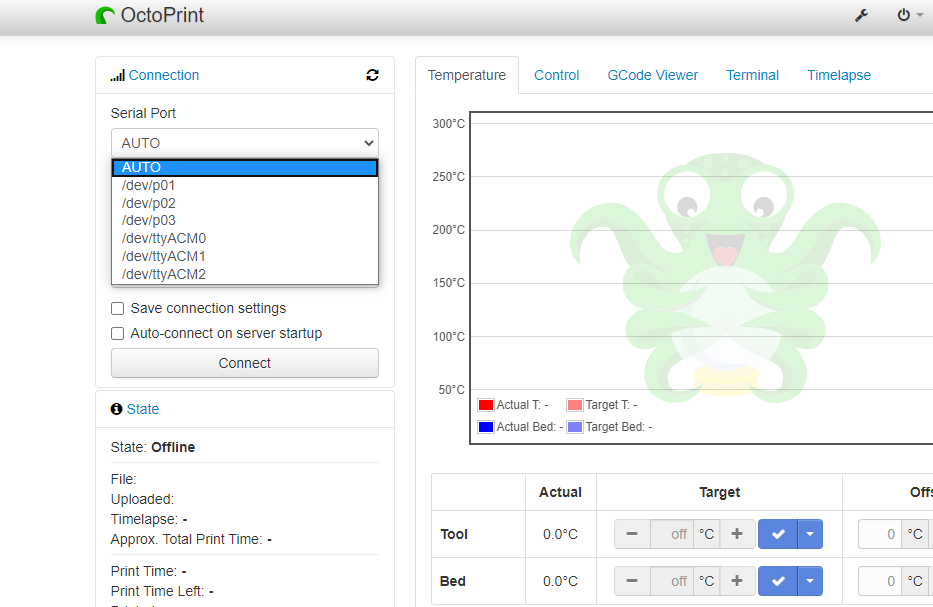Screen dimensions: 933x607
Task: Click the Connection signal bars icon
Action: coord(117,76)
